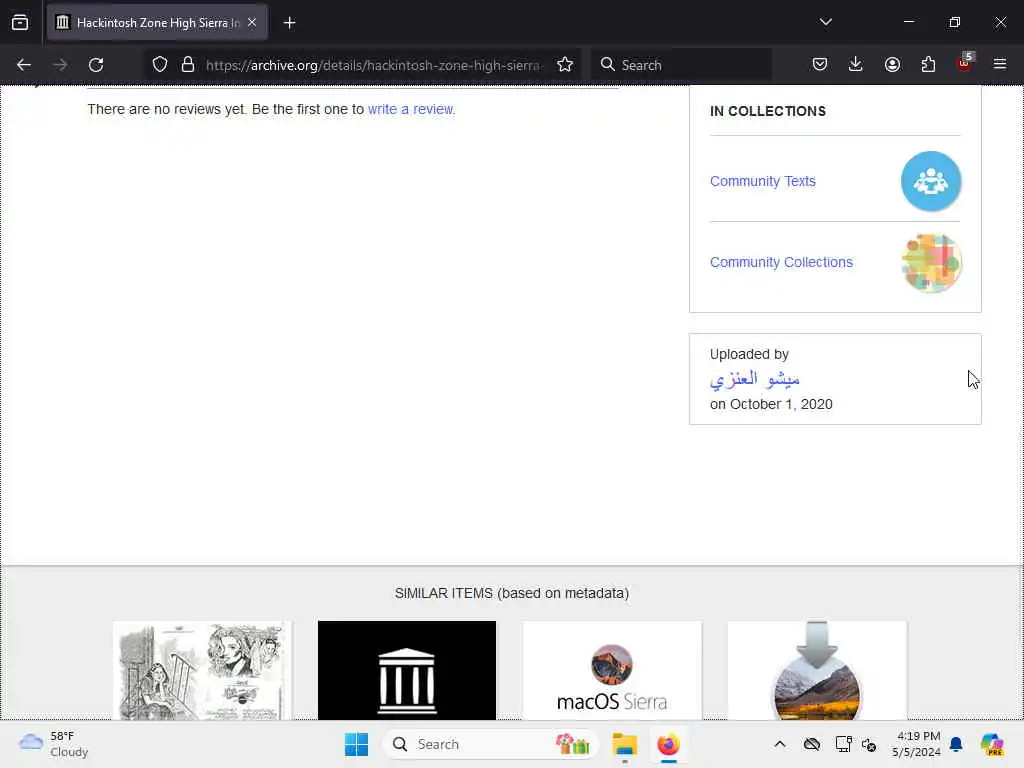Click the crossed-out audio tray icon

pyautogui.click(x=869, y=744)
